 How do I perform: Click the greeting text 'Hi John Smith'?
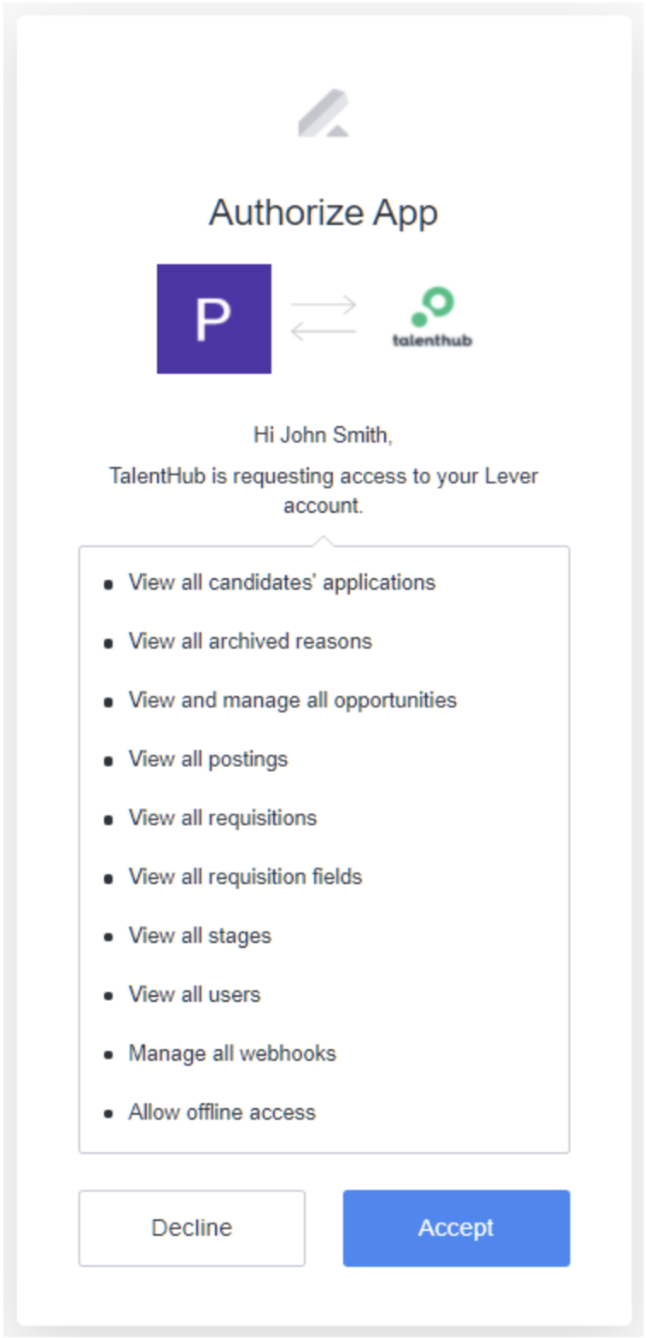tap(323, 435)
